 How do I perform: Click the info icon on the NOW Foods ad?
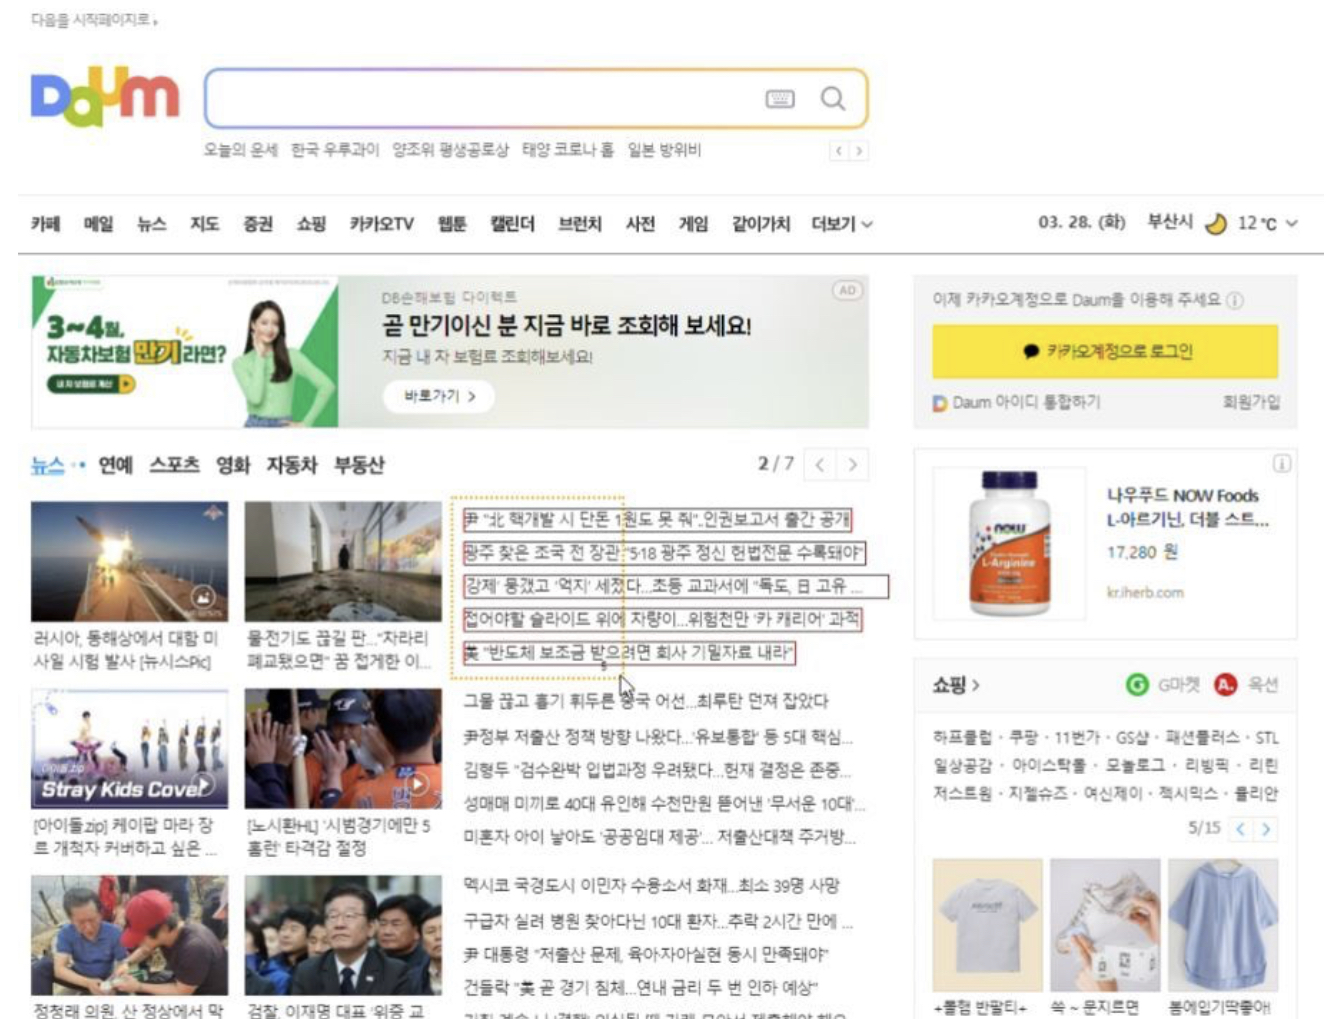(x=1281, y=463)
